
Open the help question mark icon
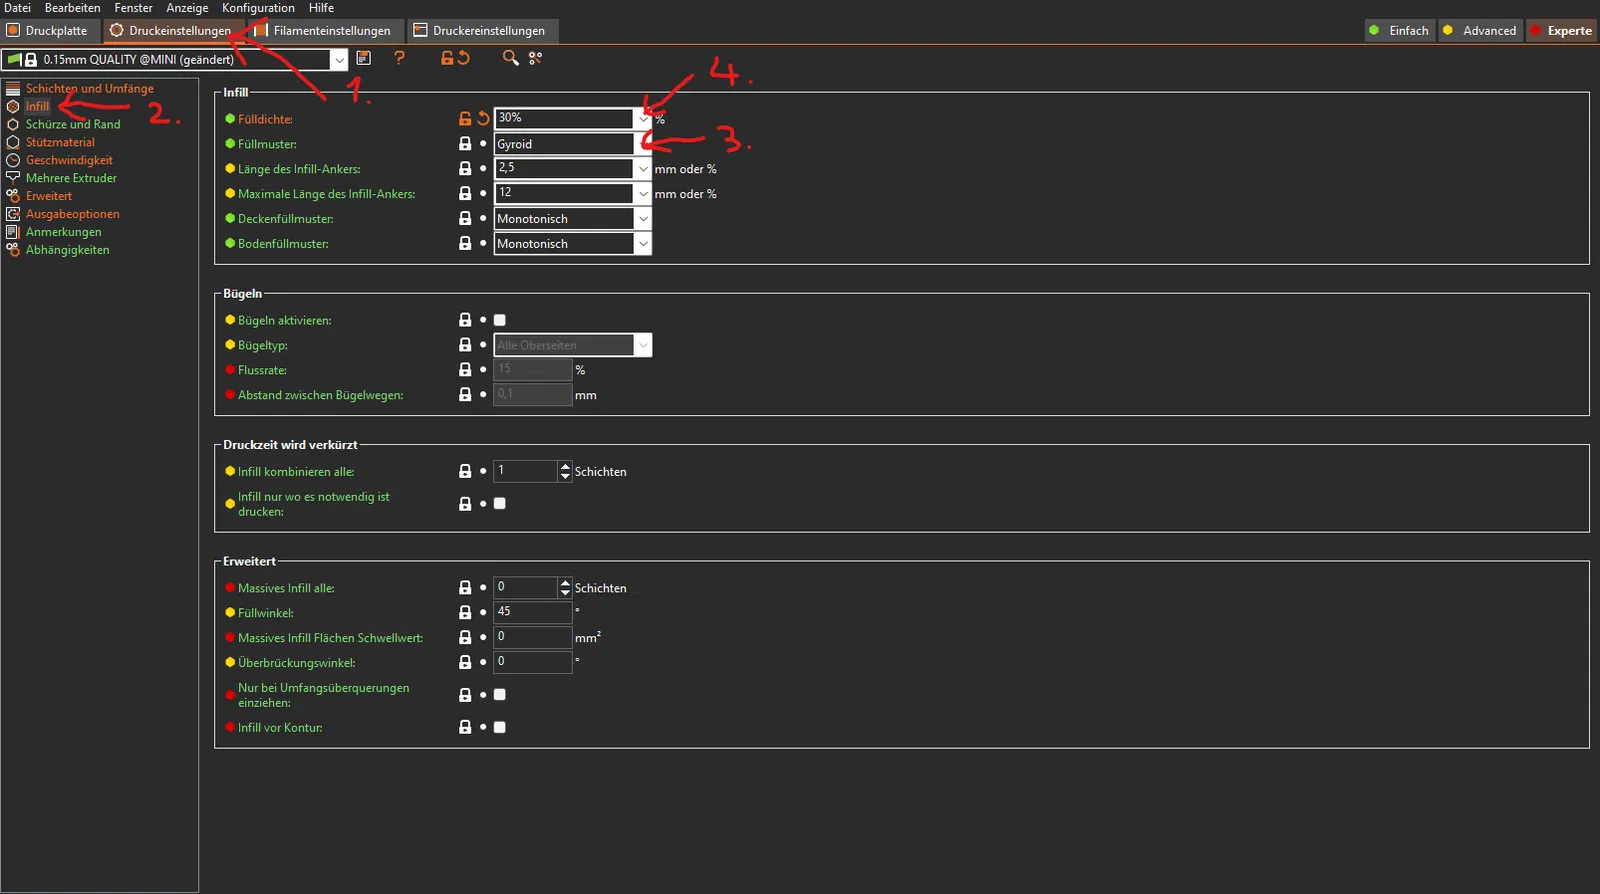click(400, 58)
